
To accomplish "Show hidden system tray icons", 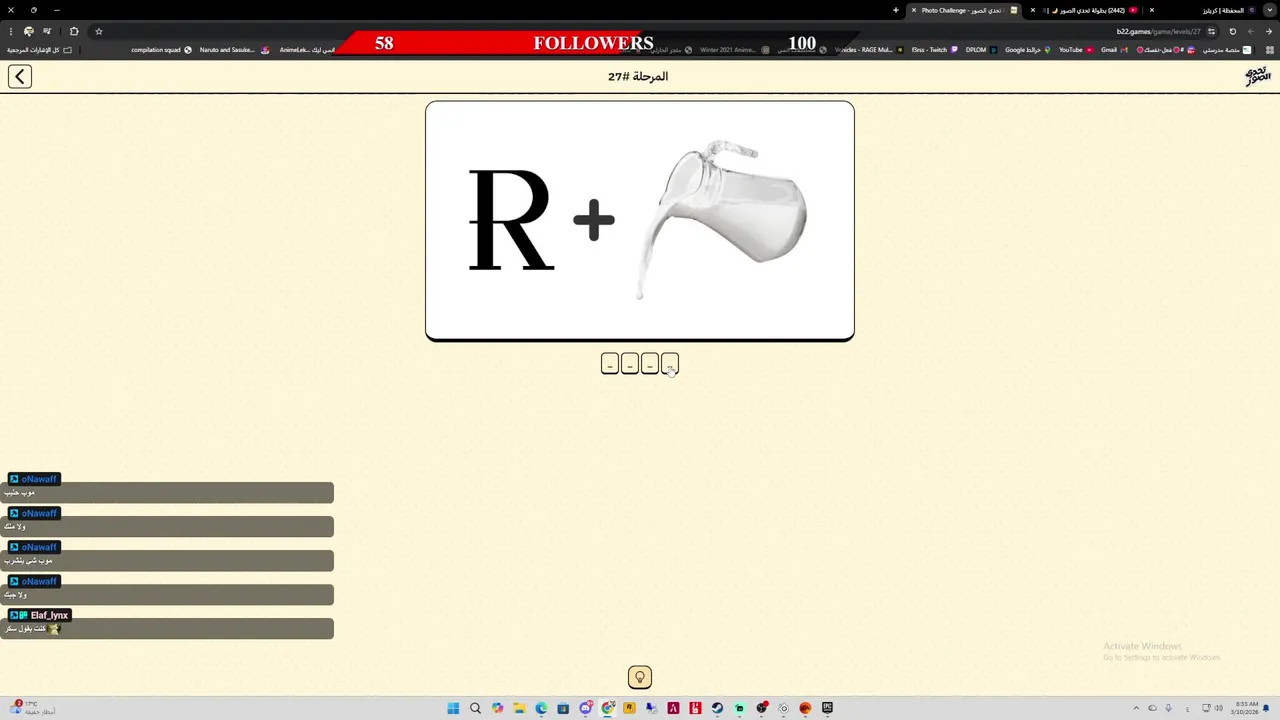I will [x=1135, y=708].
